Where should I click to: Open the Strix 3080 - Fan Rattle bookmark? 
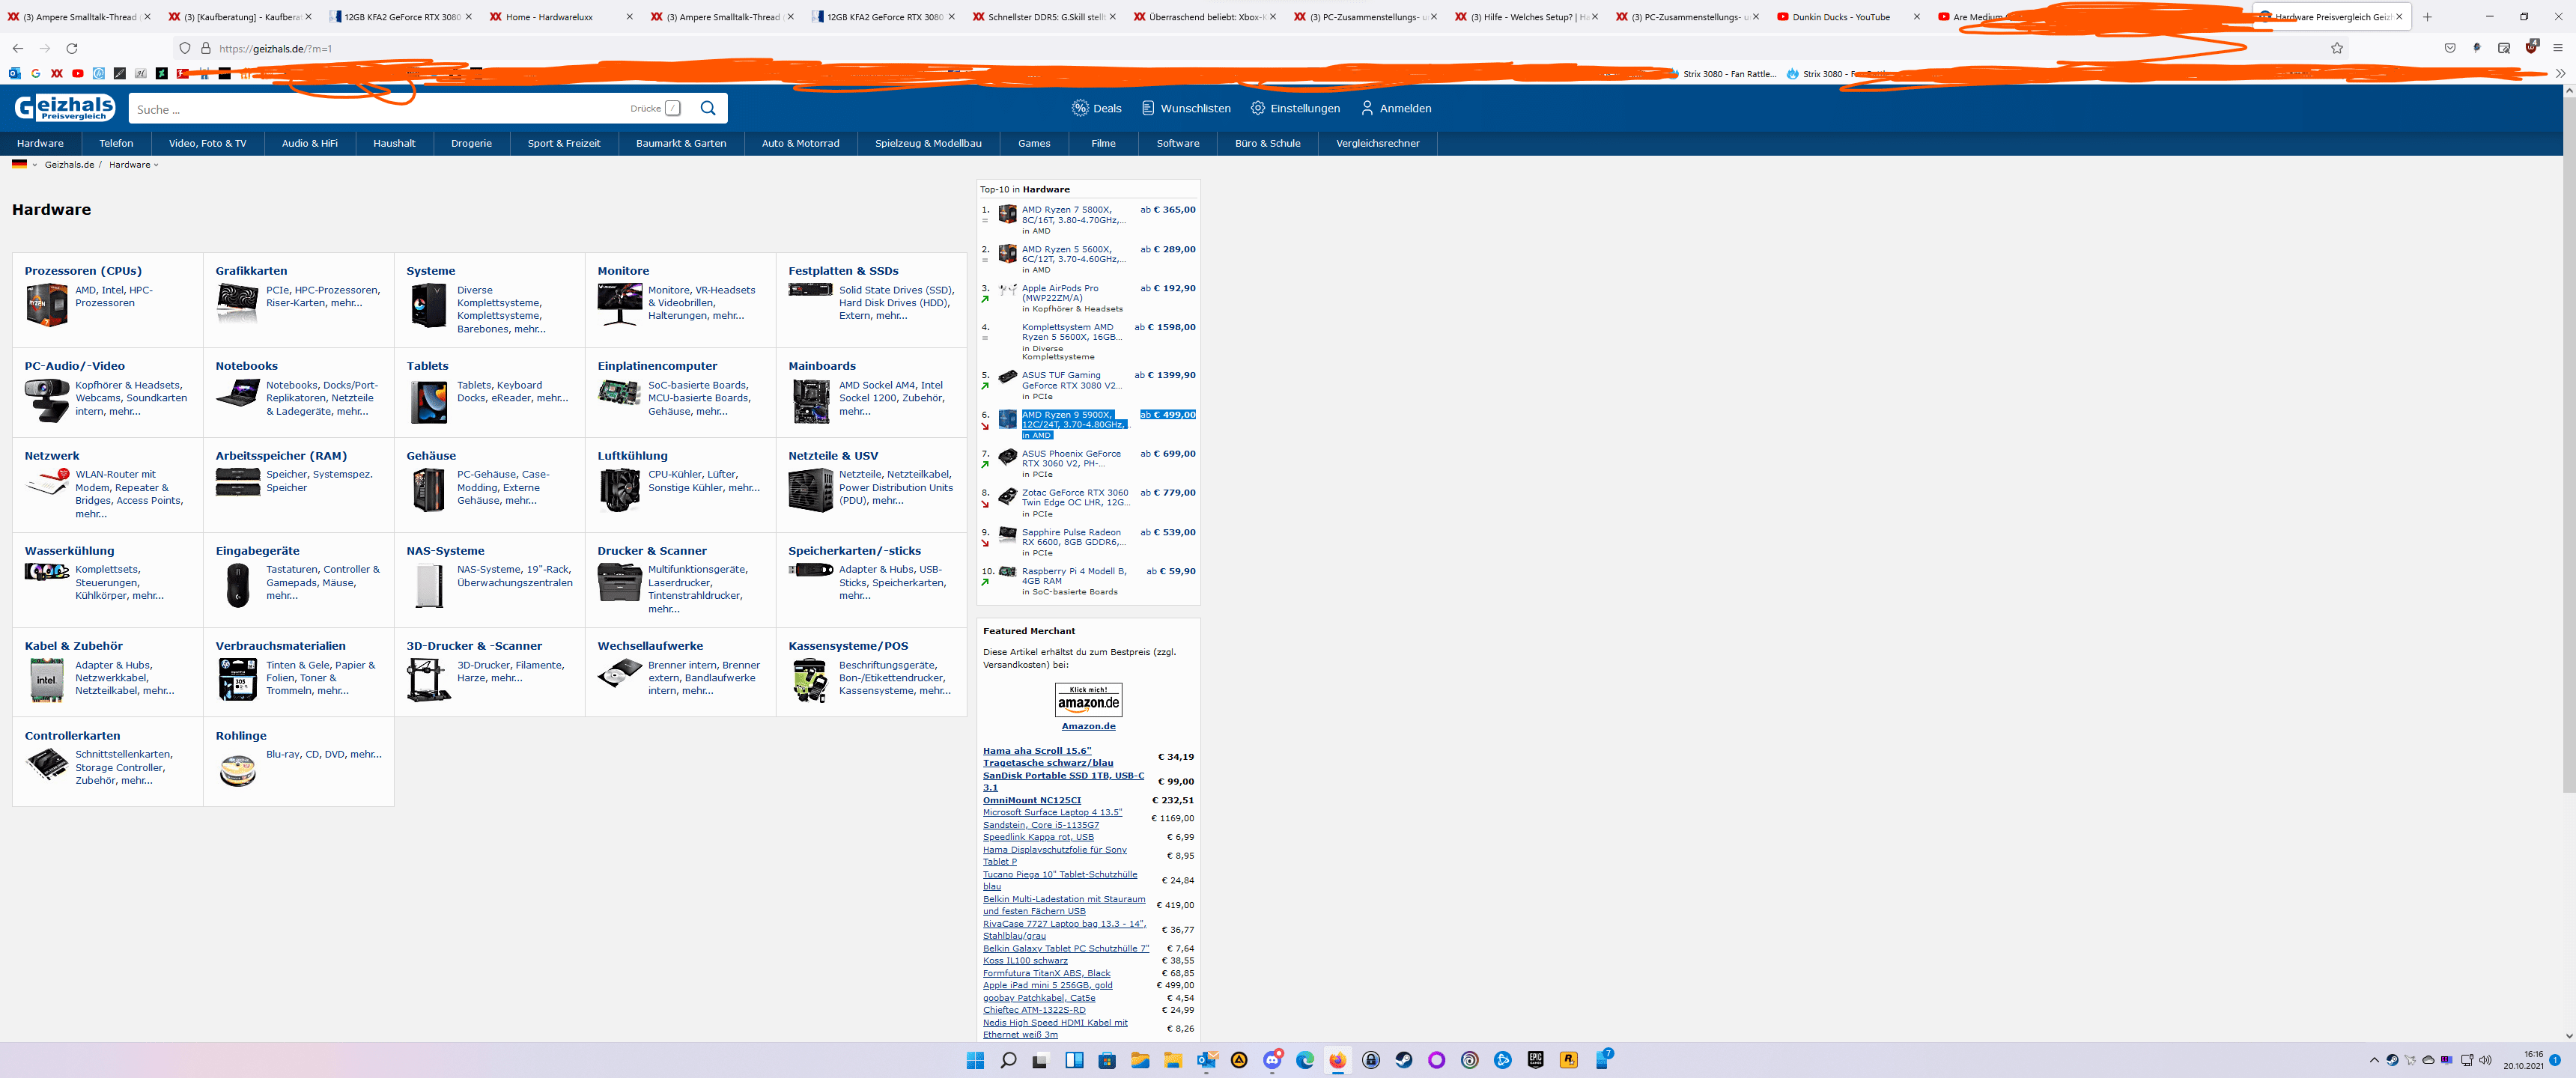tap(1722, 74)
